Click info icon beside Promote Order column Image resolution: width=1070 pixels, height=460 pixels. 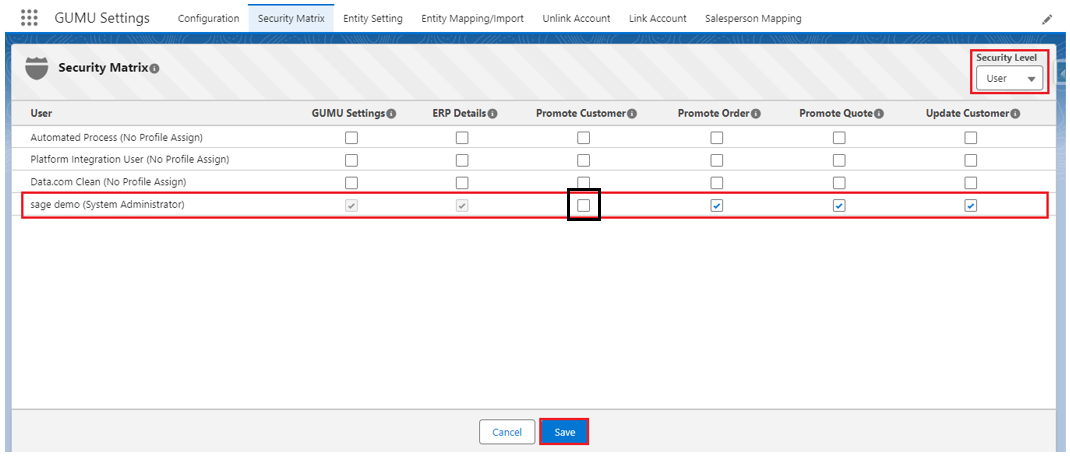pos(755,114)
